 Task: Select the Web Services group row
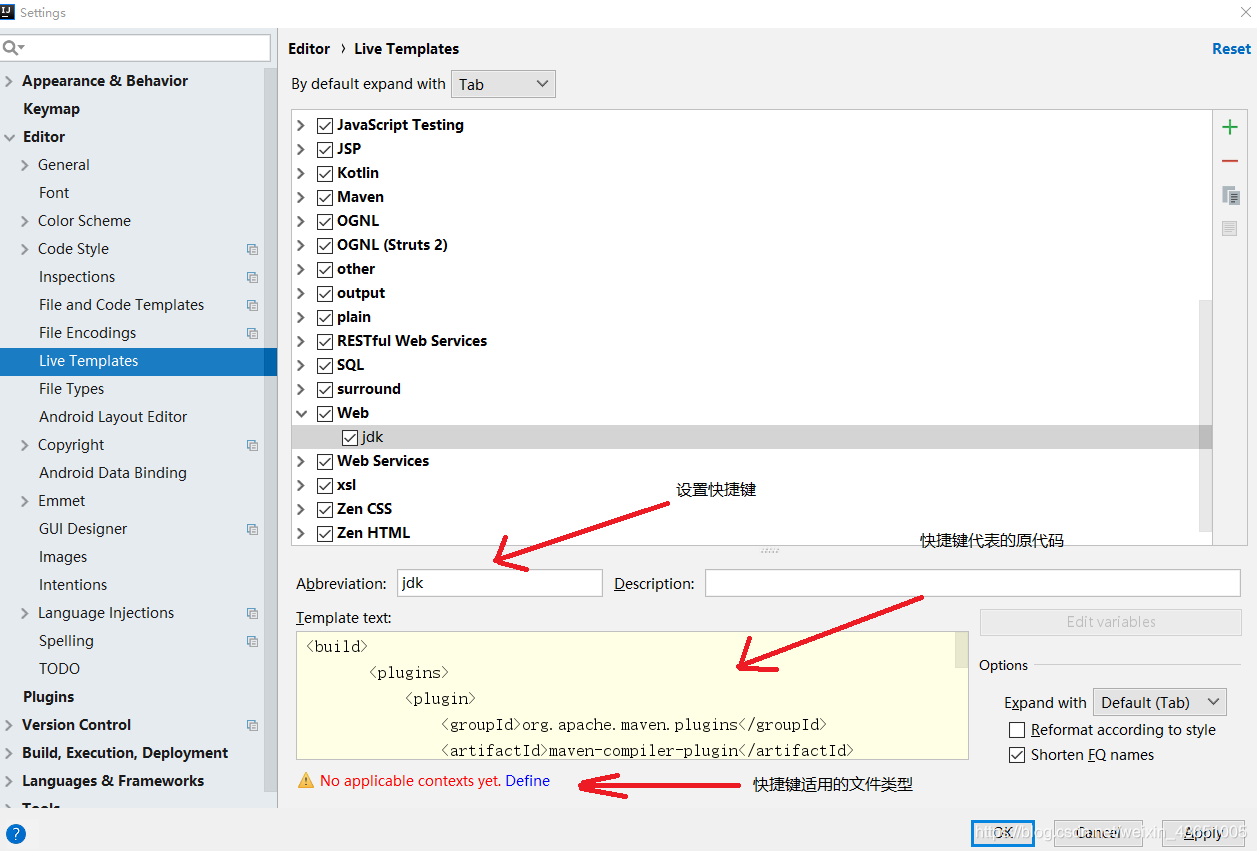[752, 461]
